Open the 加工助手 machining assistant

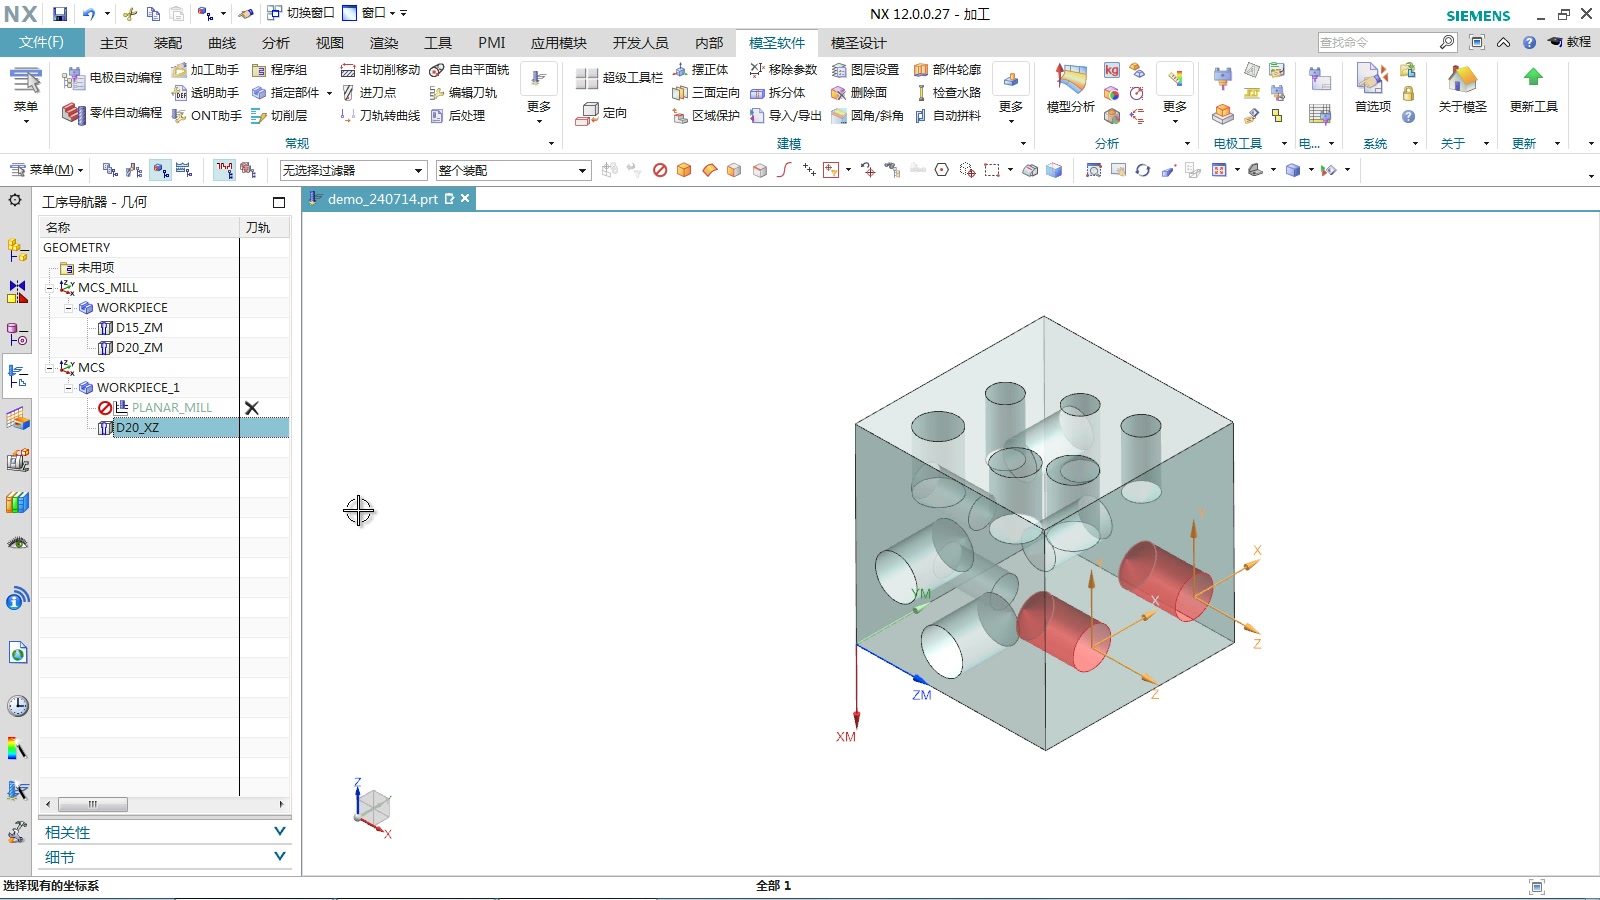pos(206,70)
